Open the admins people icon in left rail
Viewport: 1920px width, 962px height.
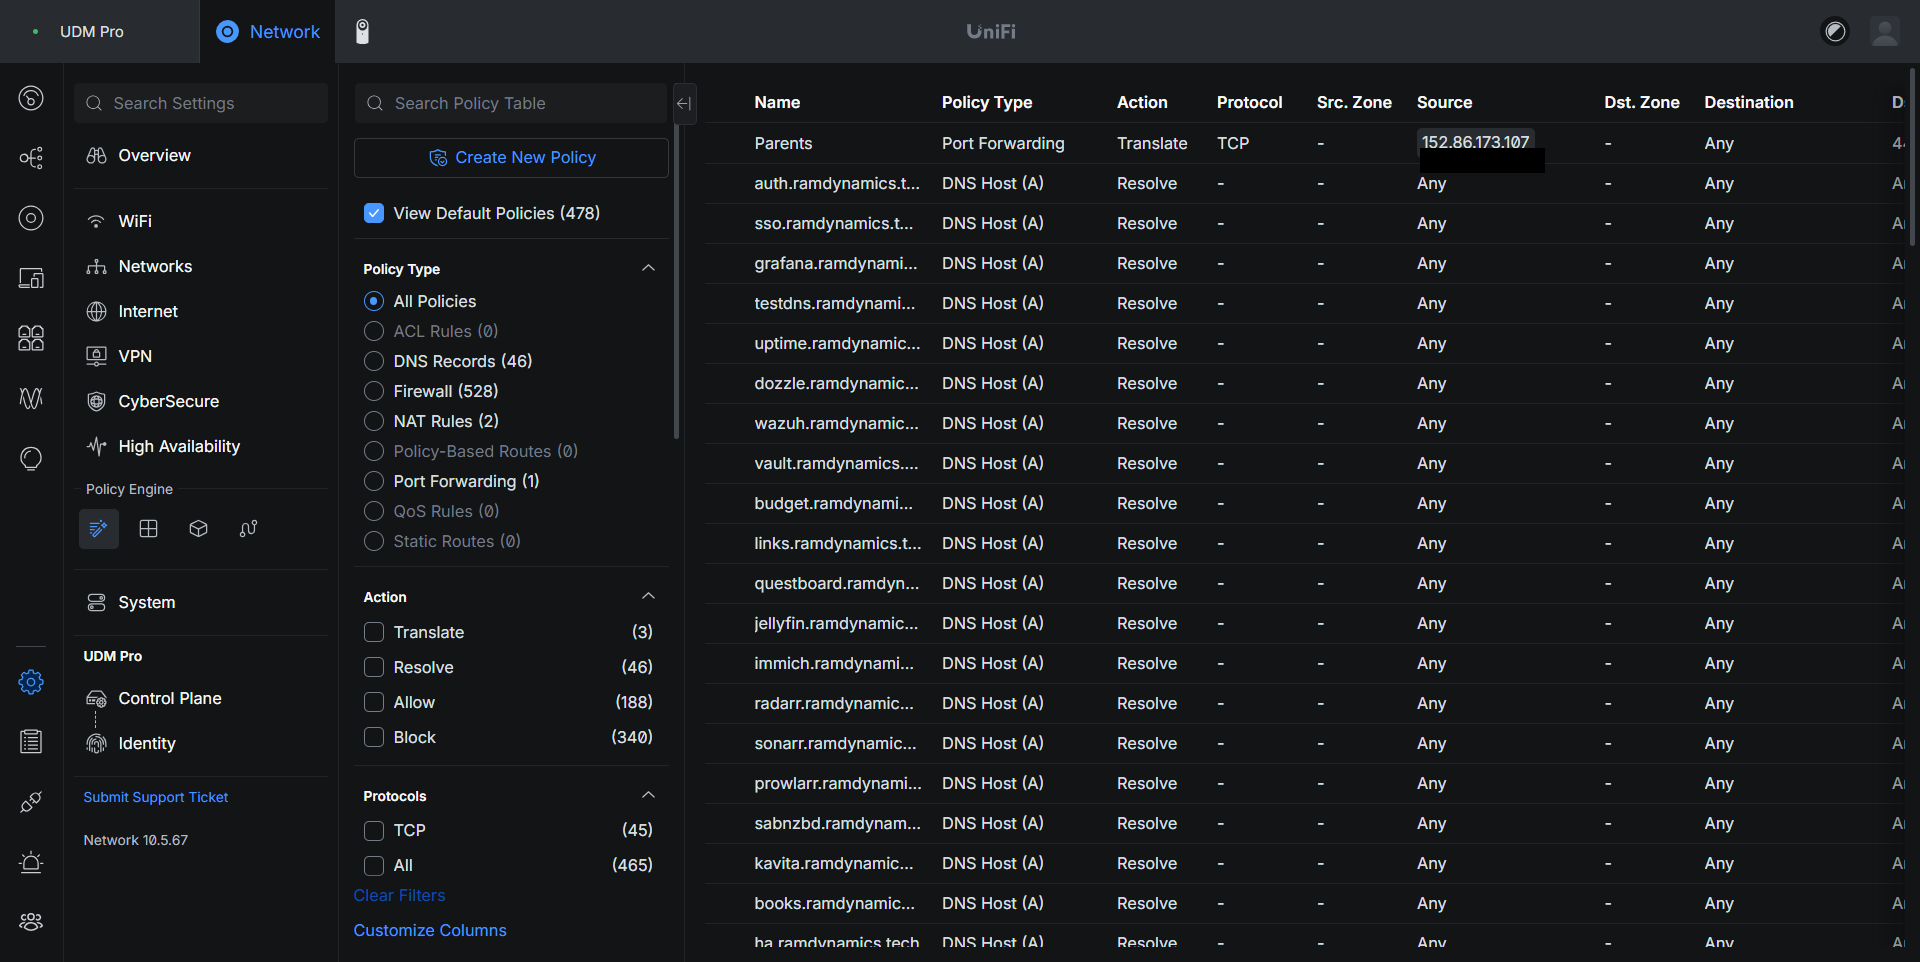pyautogui.click(x=31, y=922)
